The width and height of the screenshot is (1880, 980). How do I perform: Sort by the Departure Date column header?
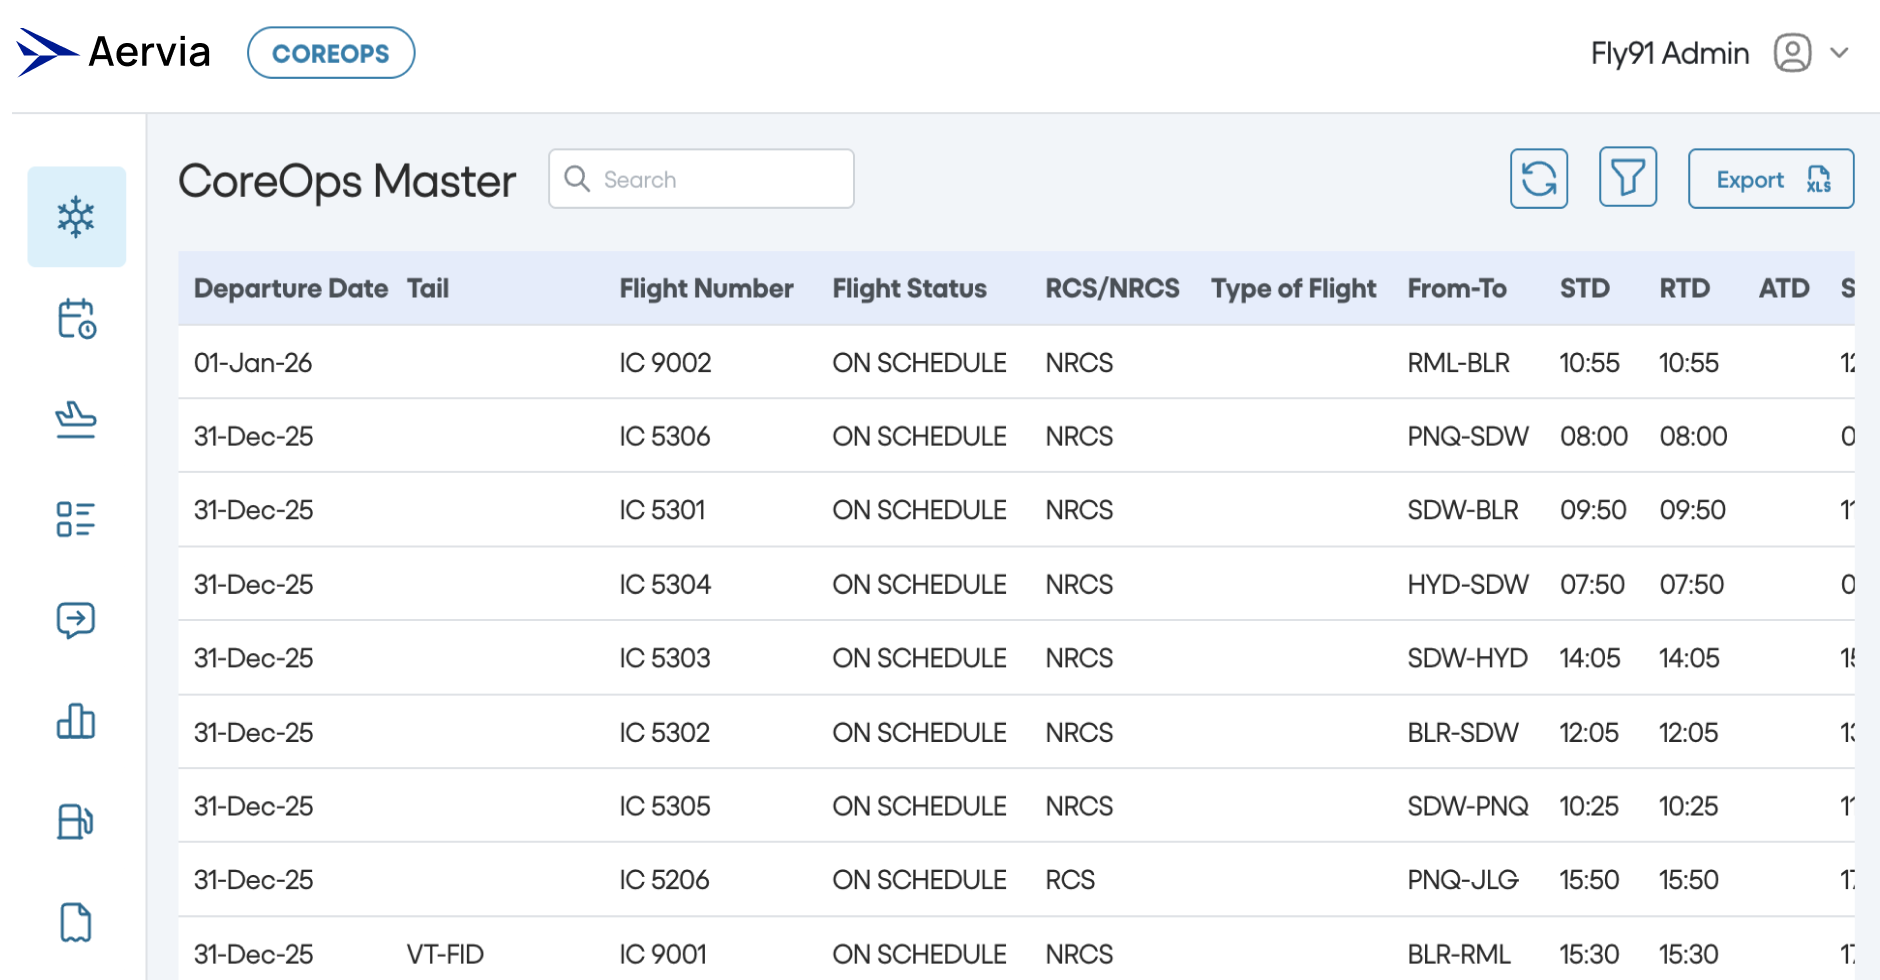290,288
